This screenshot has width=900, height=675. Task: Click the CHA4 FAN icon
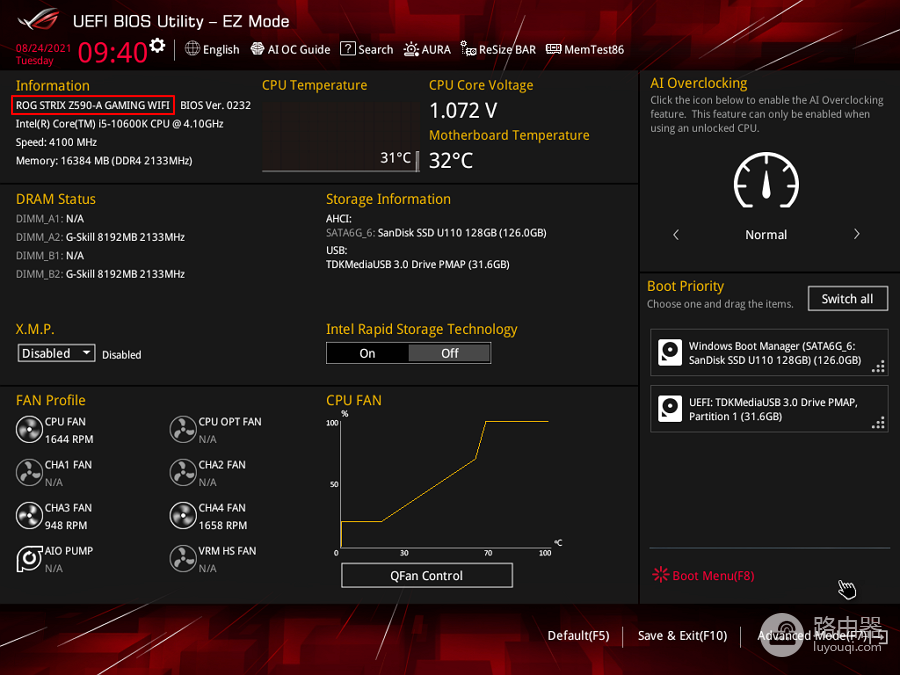[183, 515]
